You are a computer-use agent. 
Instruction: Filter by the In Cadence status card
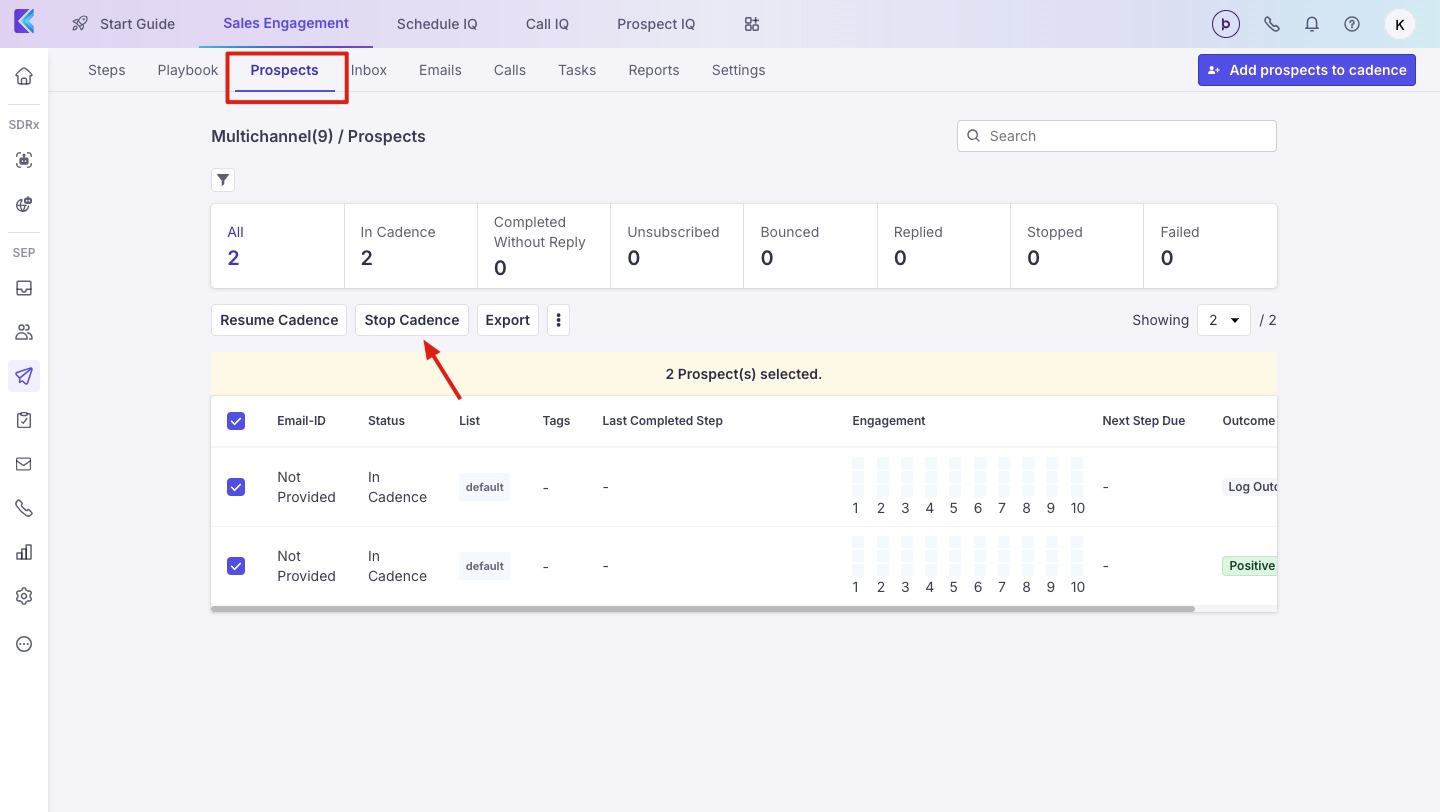coord(411,246)
